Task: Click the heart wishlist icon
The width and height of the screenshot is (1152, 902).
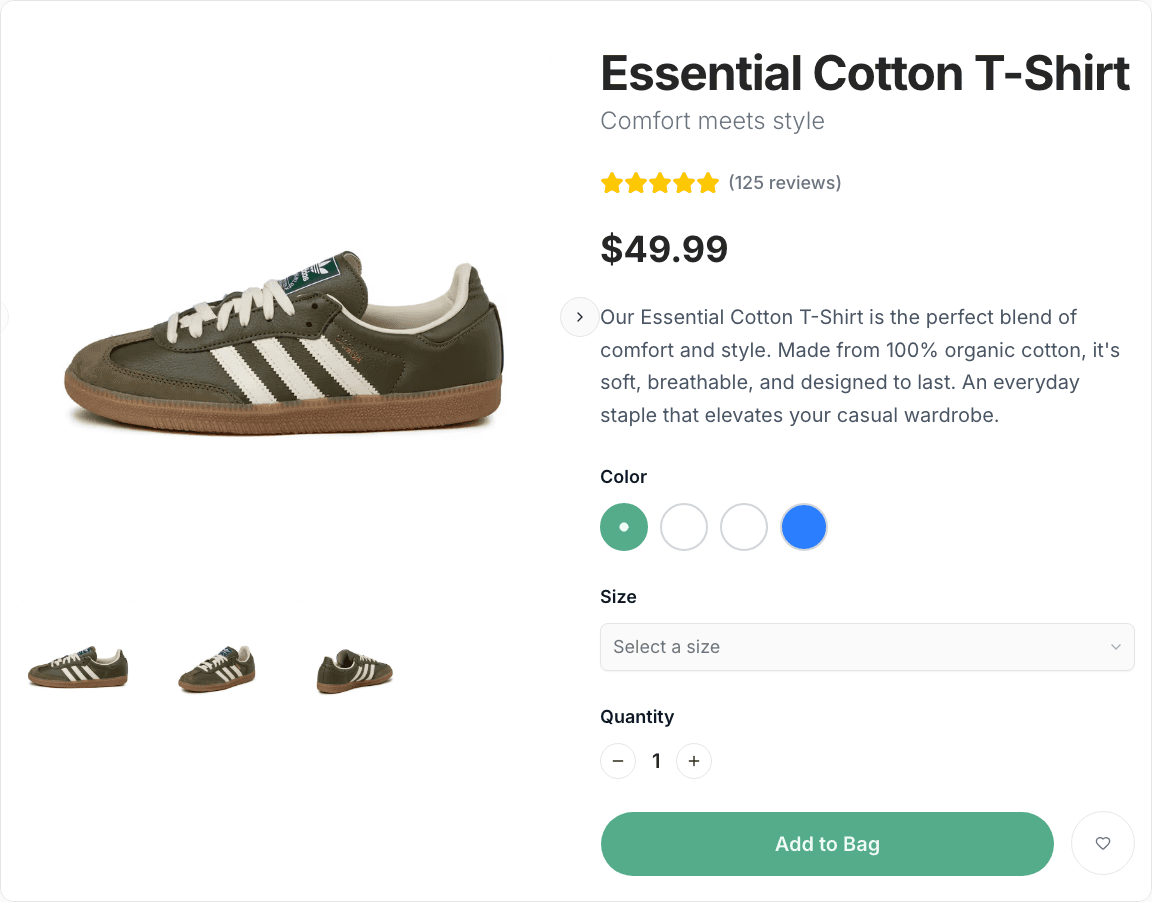Action: point(1103,843)
